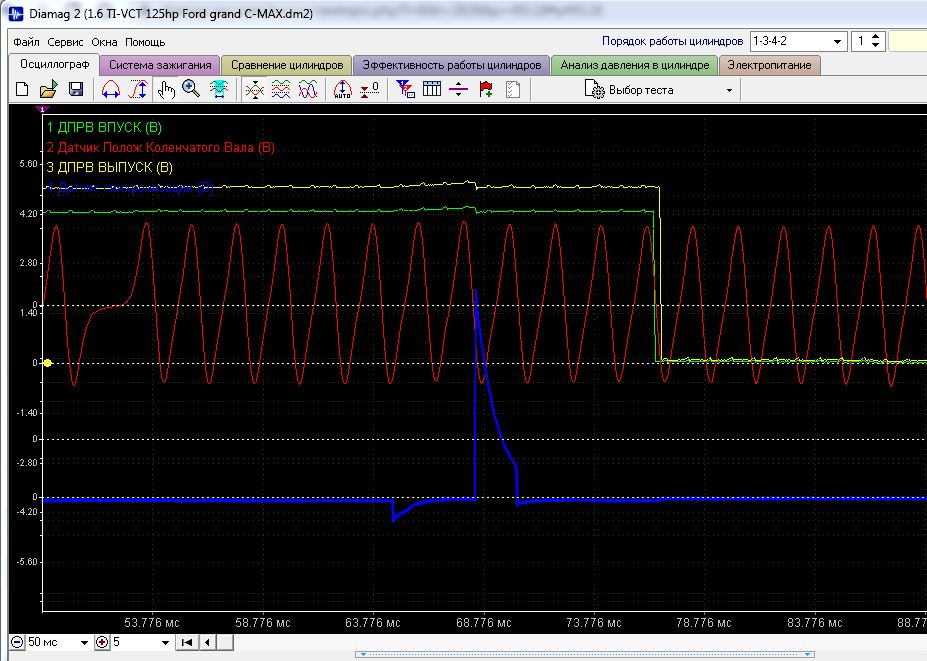Select the magnifier zoom tool
Viewport: 927px width, 661px height.
[x=191, y=89]
